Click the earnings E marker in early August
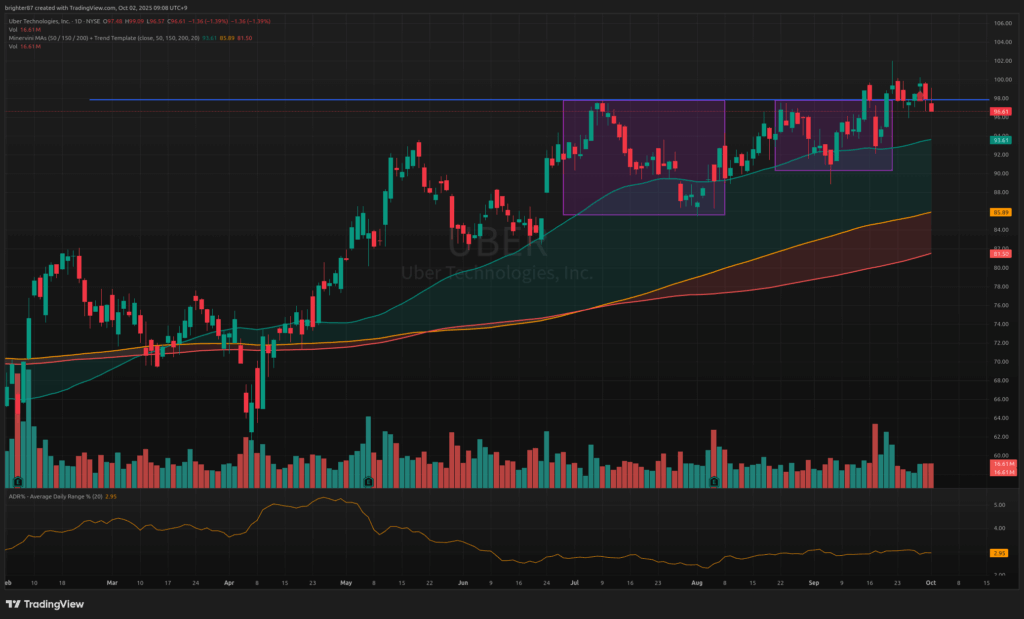The image size is (1024, 619). 714,482
